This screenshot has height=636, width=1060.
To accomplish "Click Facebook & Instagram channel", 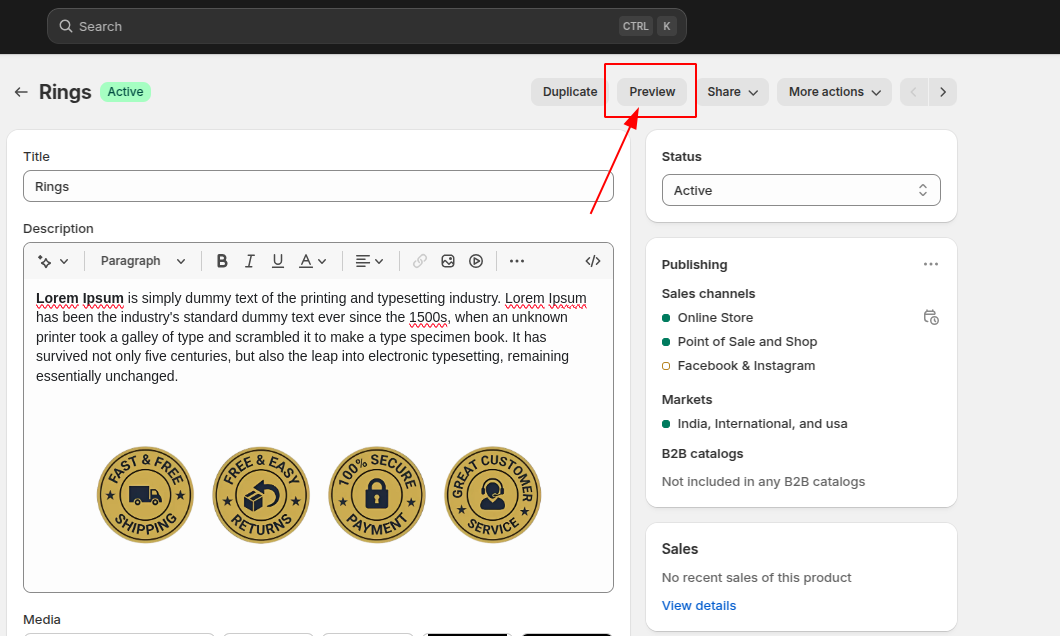I will click(746, 366).
